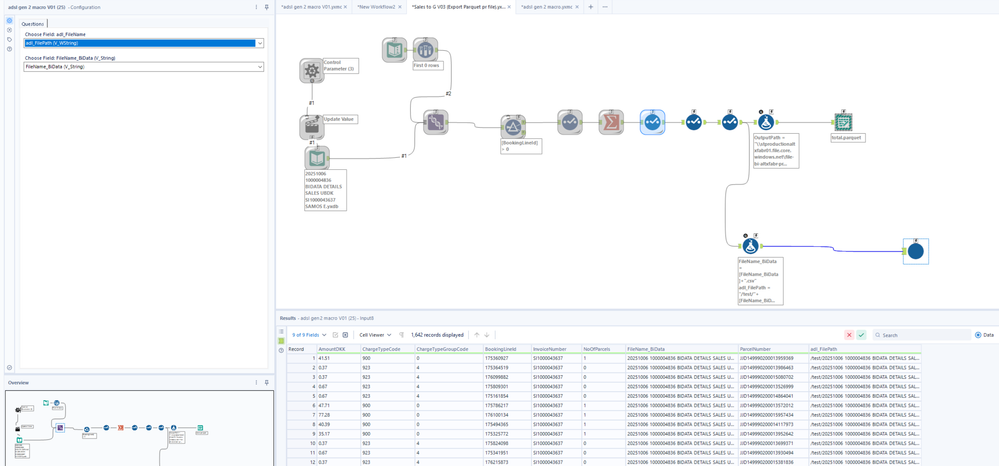Click the green checkmark in Results

click(x=861, y=335)
